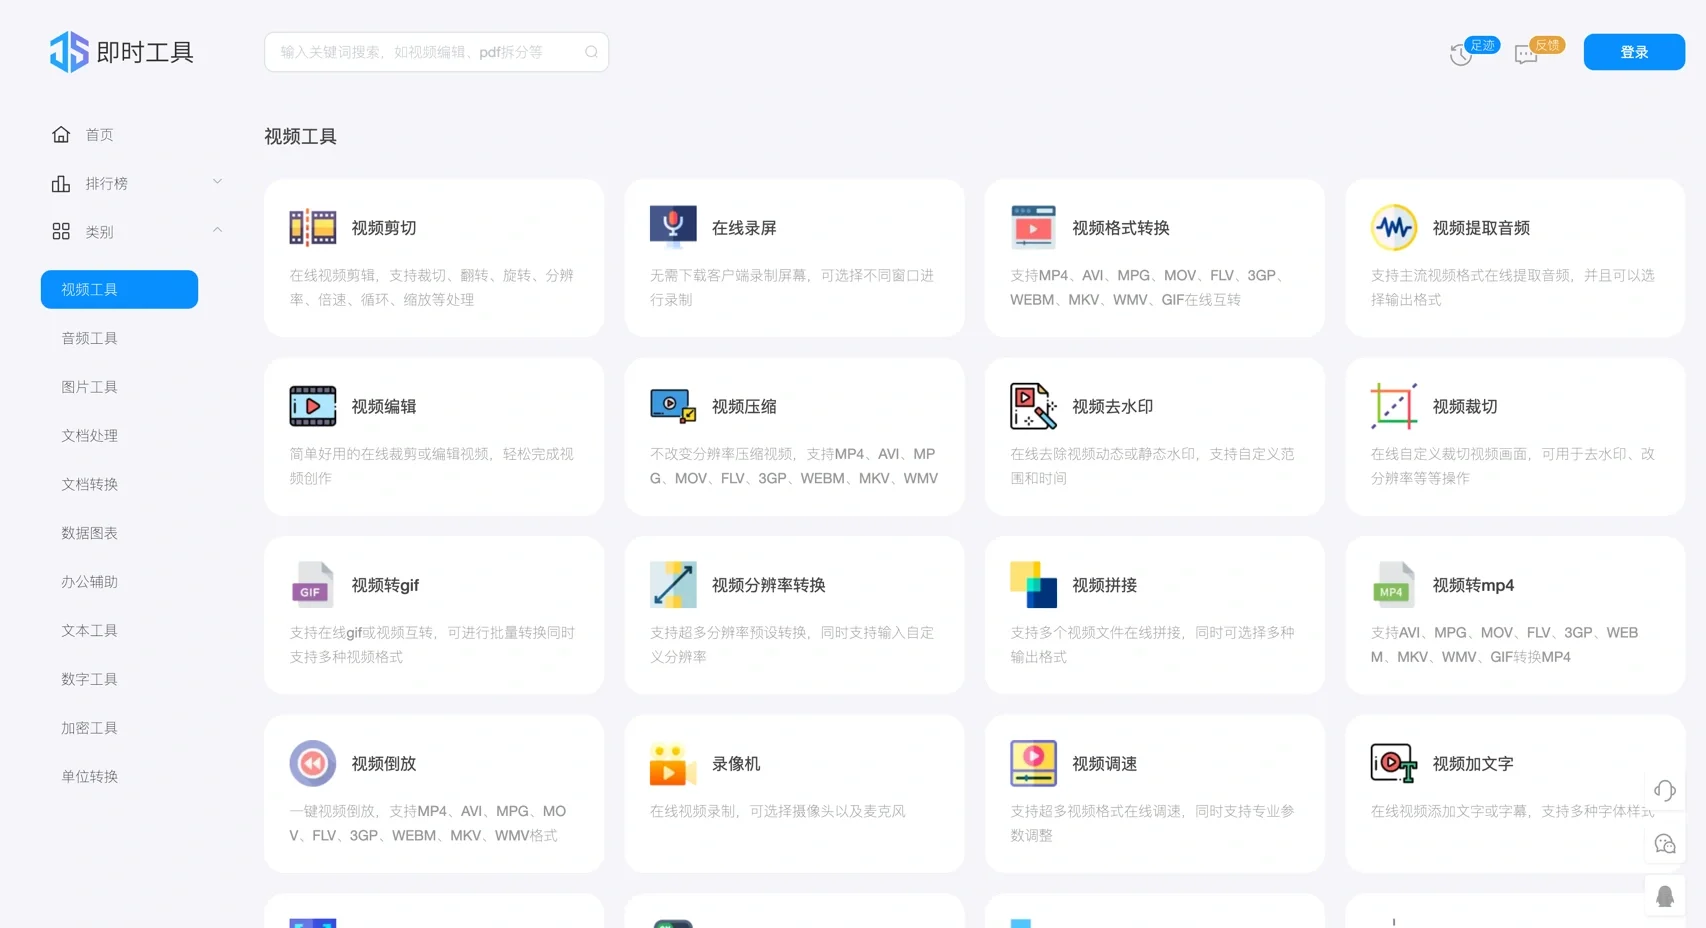The image size is (1706, 928).
Task: Select the 录像机 camera icon
Action: pyautogui.click(x=673, y=763)
